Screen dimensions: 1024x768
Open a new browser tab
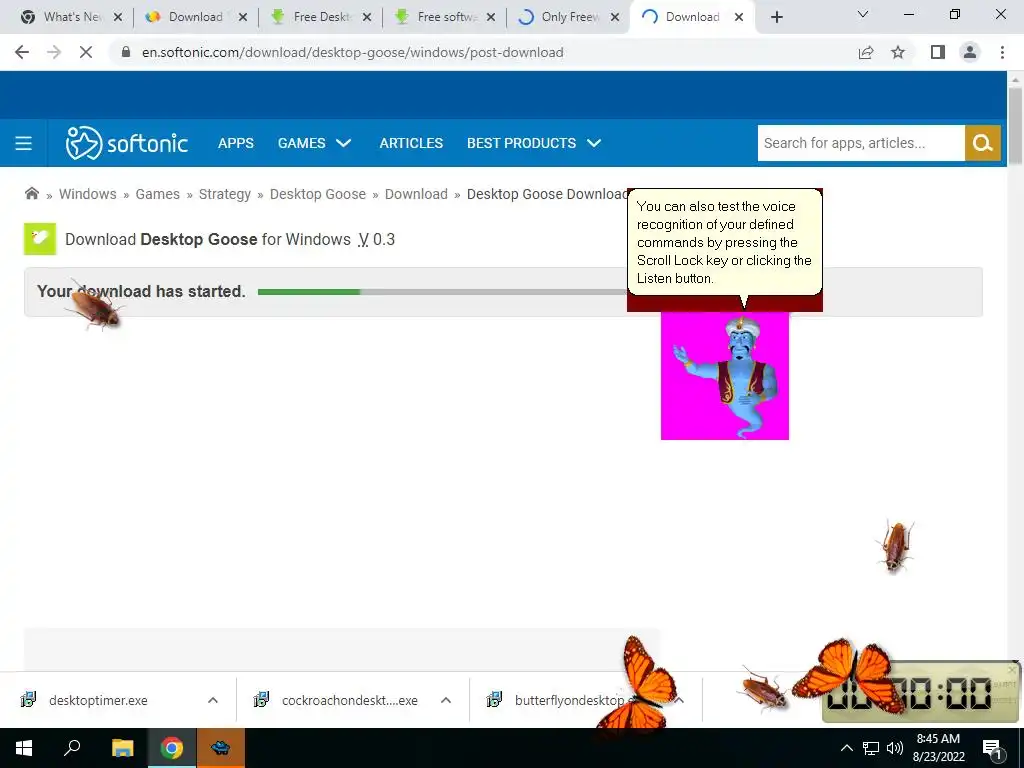[776, 17]
